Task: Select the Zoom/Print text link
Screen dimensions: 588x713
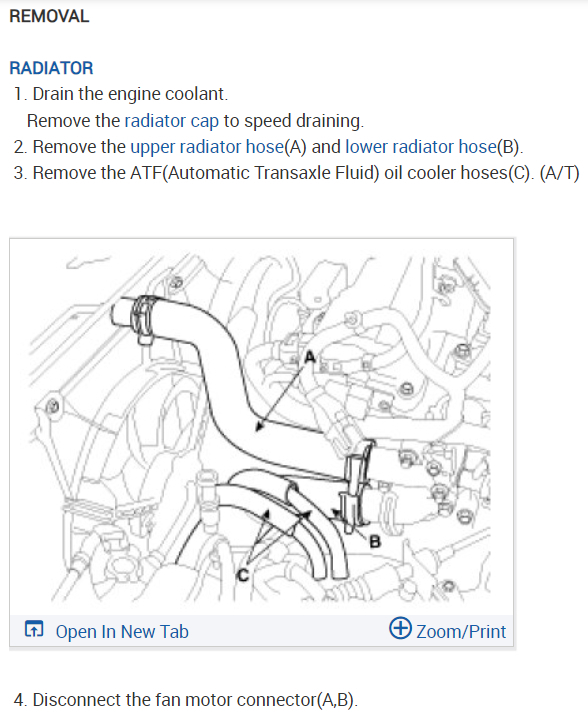Action: click(x=461, y=632)
